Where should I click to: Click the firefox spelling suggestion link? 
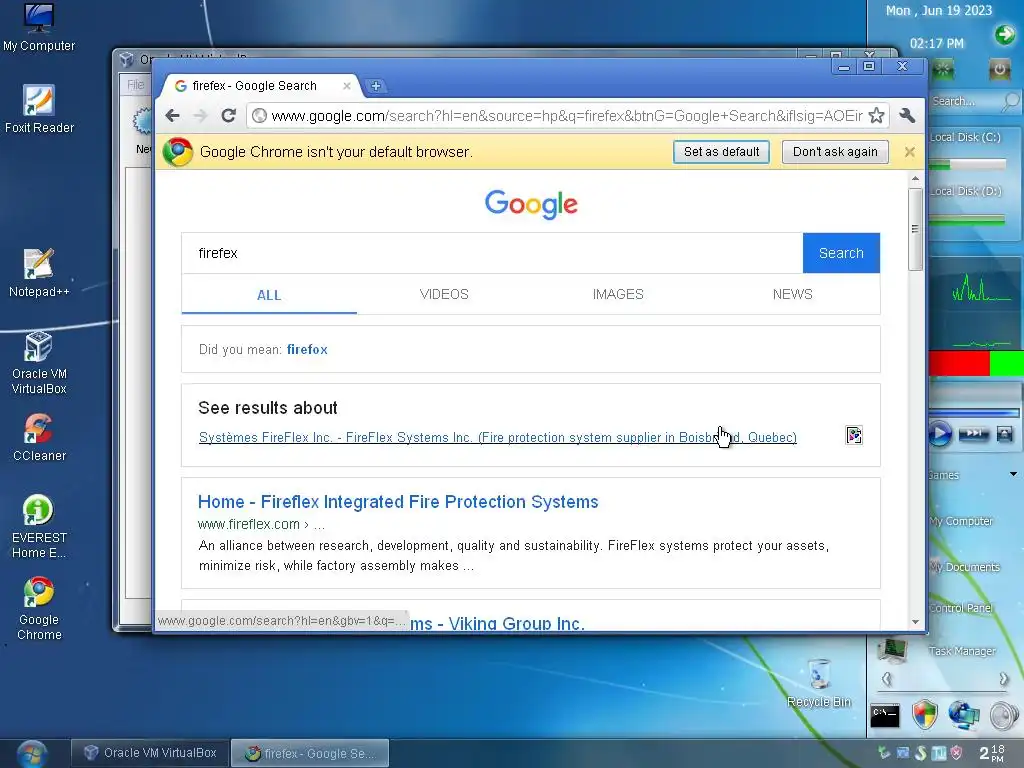307,349
